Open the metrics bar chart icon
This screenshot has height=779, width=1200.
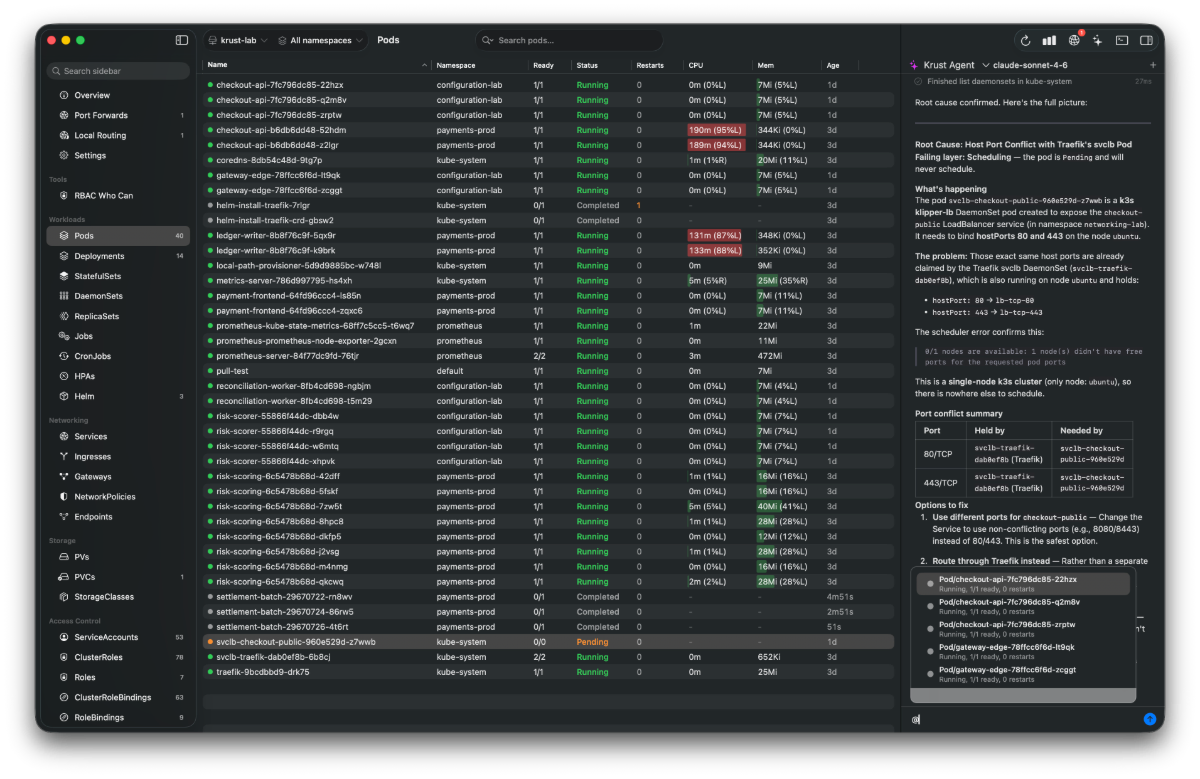(1049, 41)
